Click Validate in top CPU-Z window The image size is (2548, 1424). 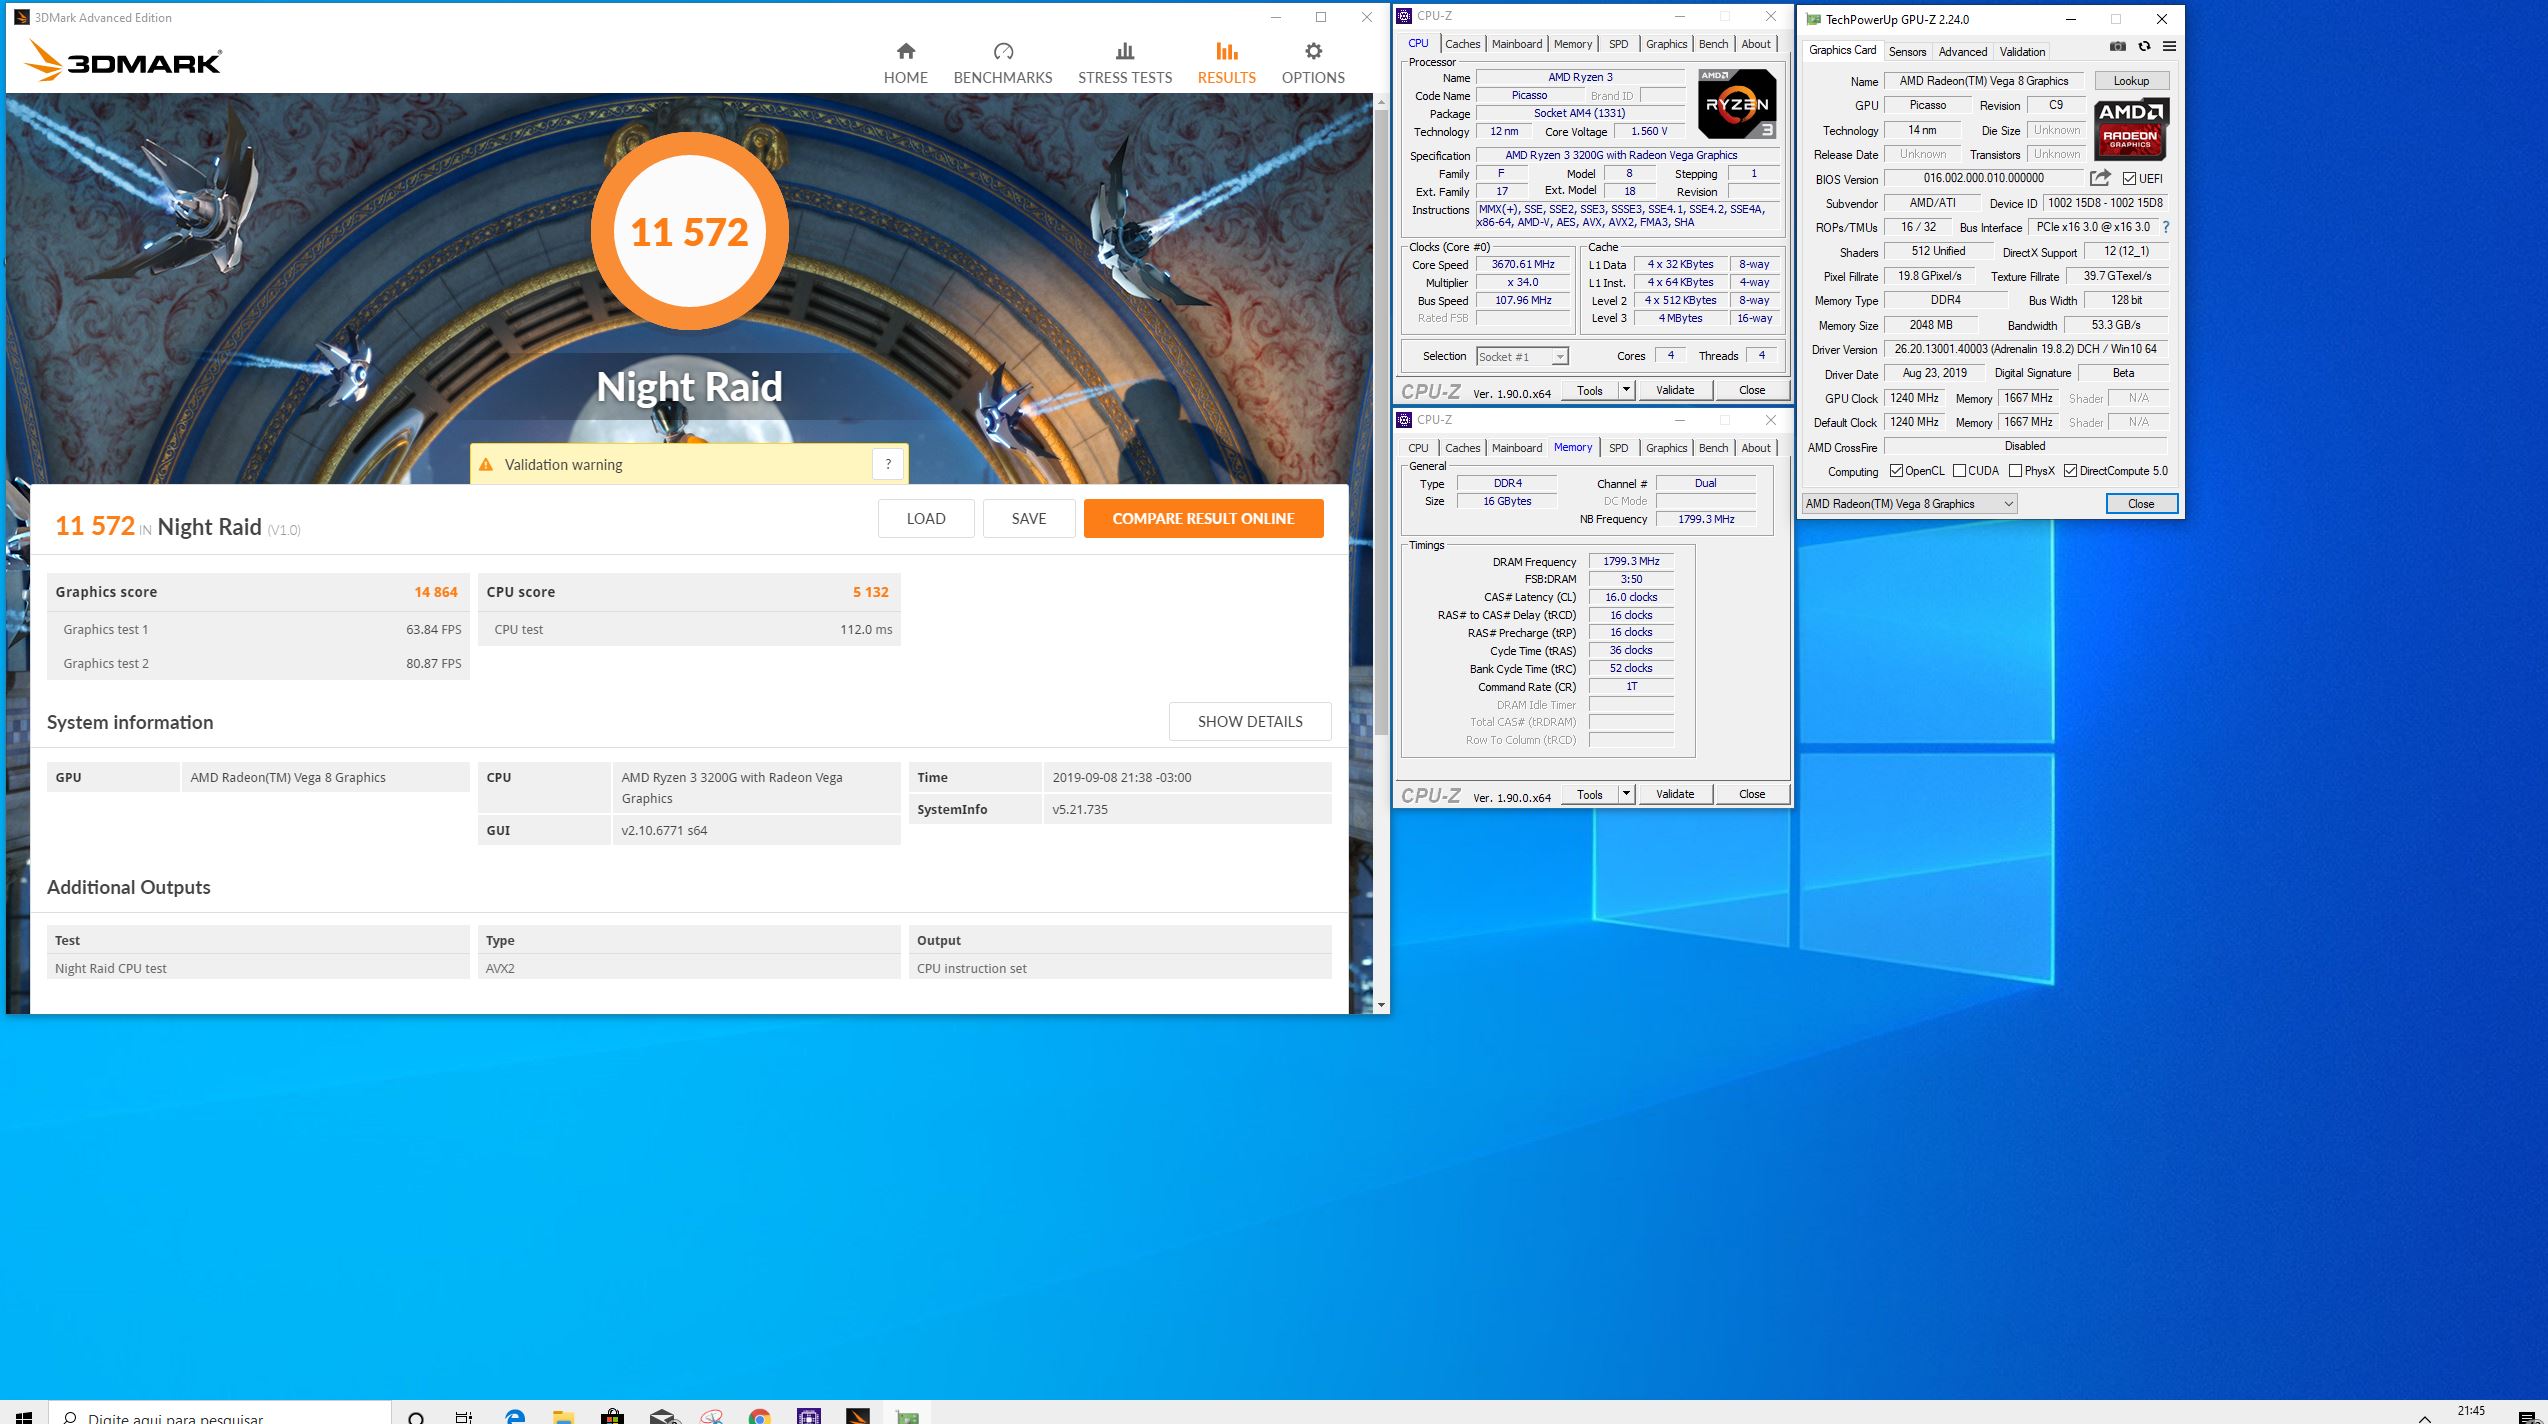coord(1675,390)
